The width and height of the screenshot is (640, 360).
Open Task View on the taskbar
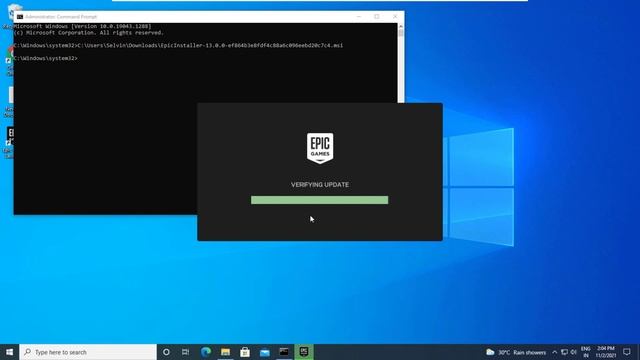tap(185, 352)
